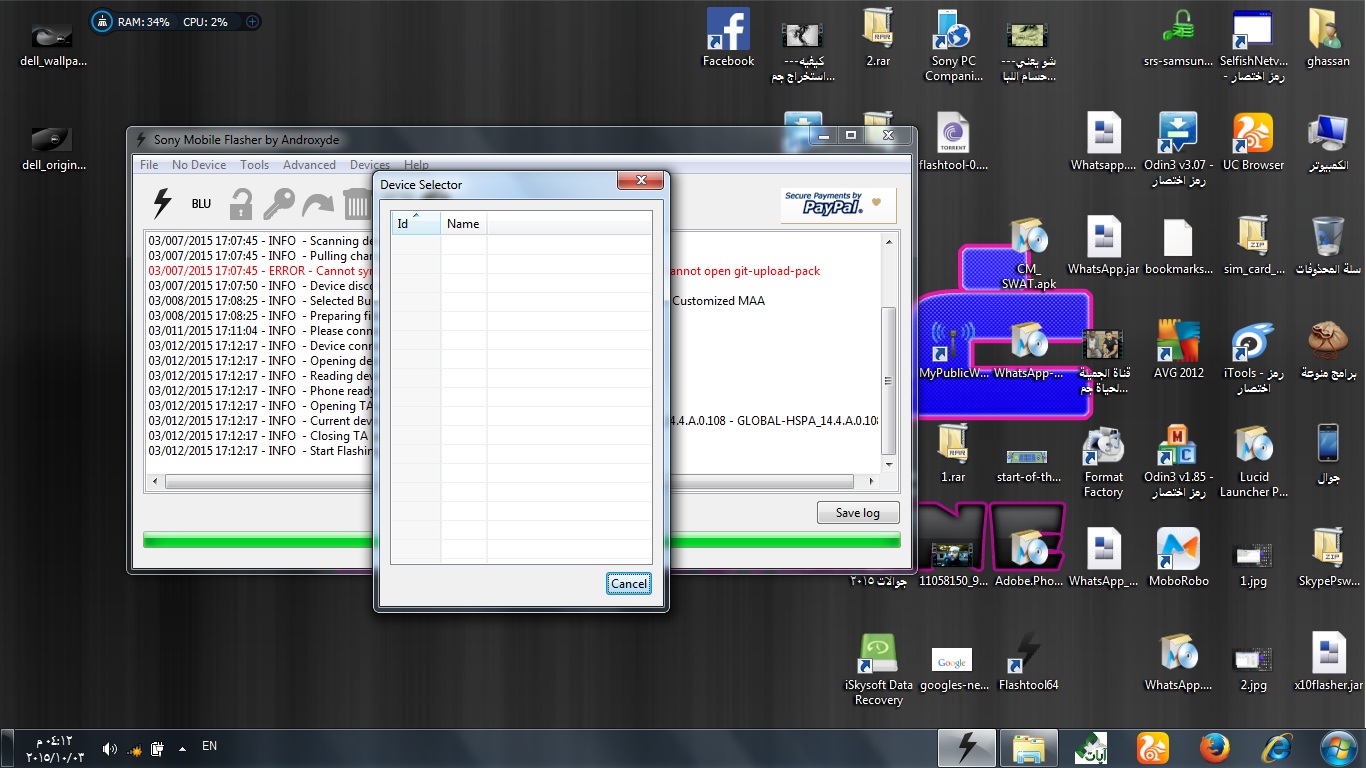Show hidden tray icons with the arrow
This screenshot has width=1366, height=768.
click(181, 748)
